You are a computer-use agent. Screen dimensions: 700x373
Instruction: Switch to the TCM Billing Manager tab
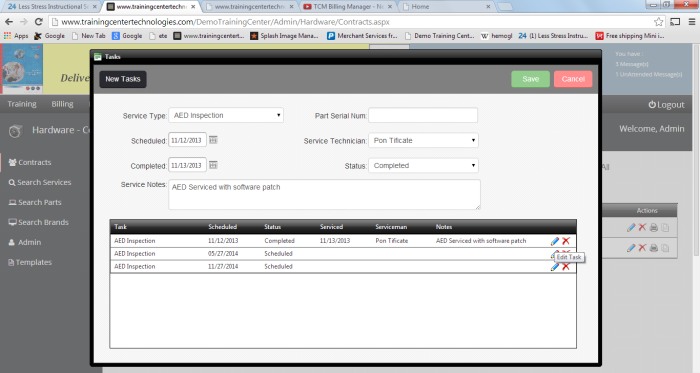pyautogui.click(x=348, y=7)
